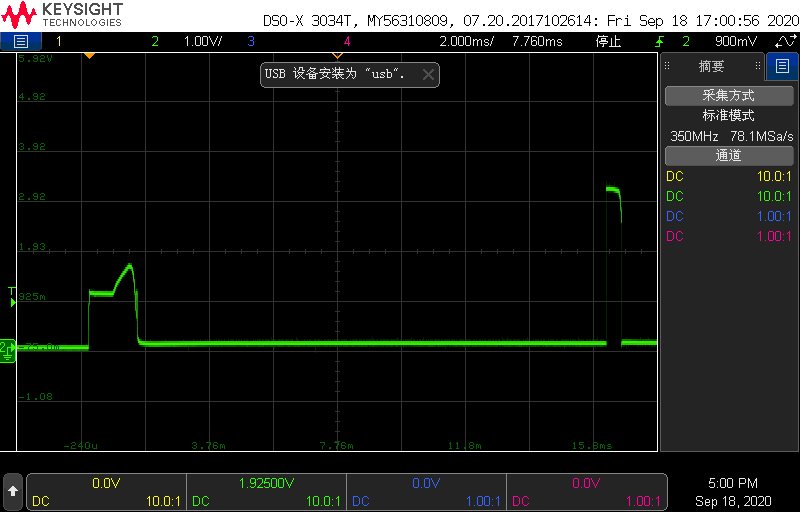Click channel 4 0.0V pink status box
The image size is (800, 512).
point(586,492)
